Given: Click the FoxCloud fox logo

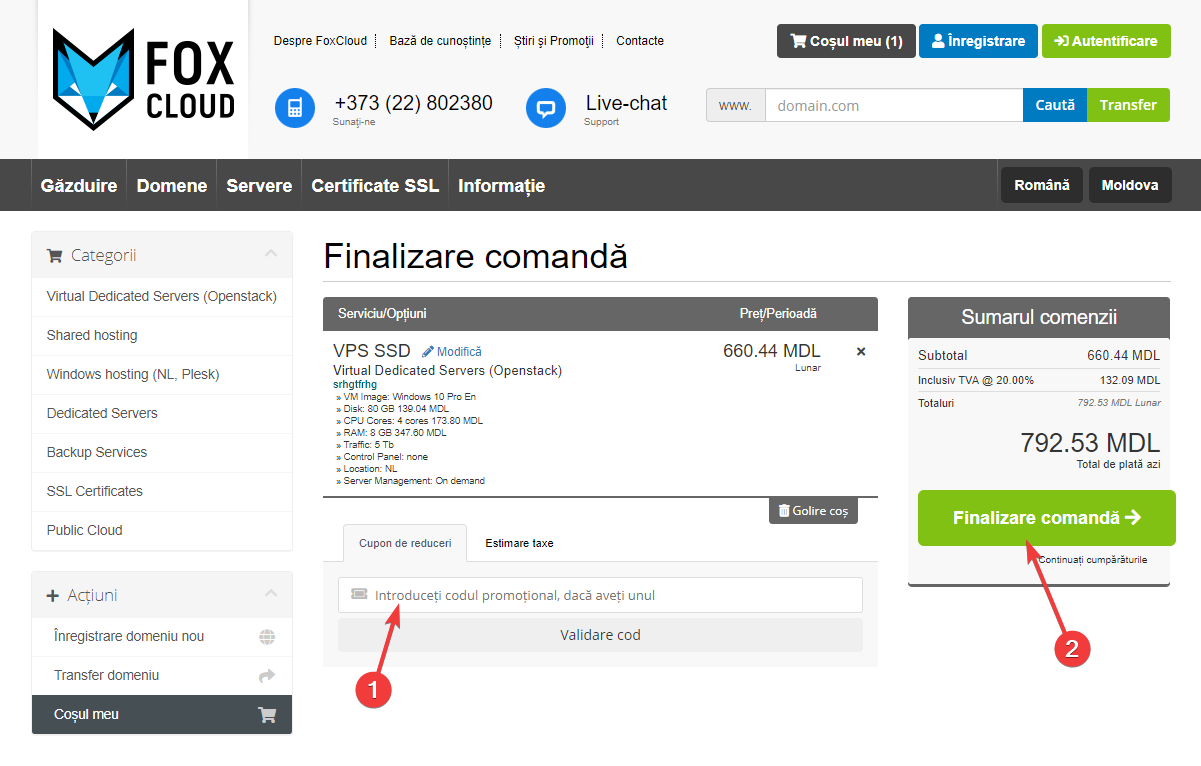Looking at the screenshot, I should 143,80.
